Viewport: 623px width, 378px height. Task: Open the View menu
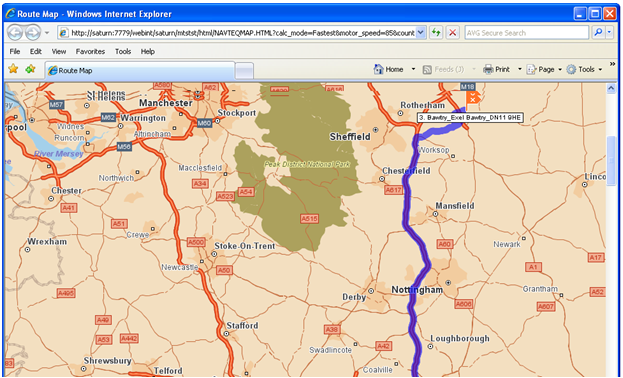(59, 51)
